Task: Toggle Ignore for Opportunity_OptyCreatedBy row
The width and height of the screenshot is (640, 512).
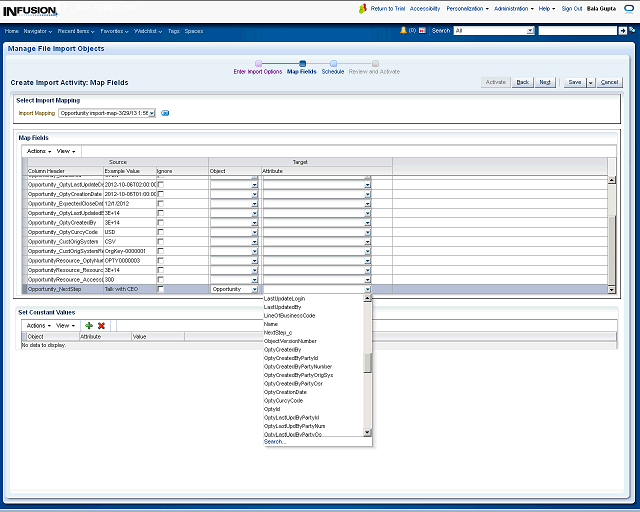Action: [161, 223]
